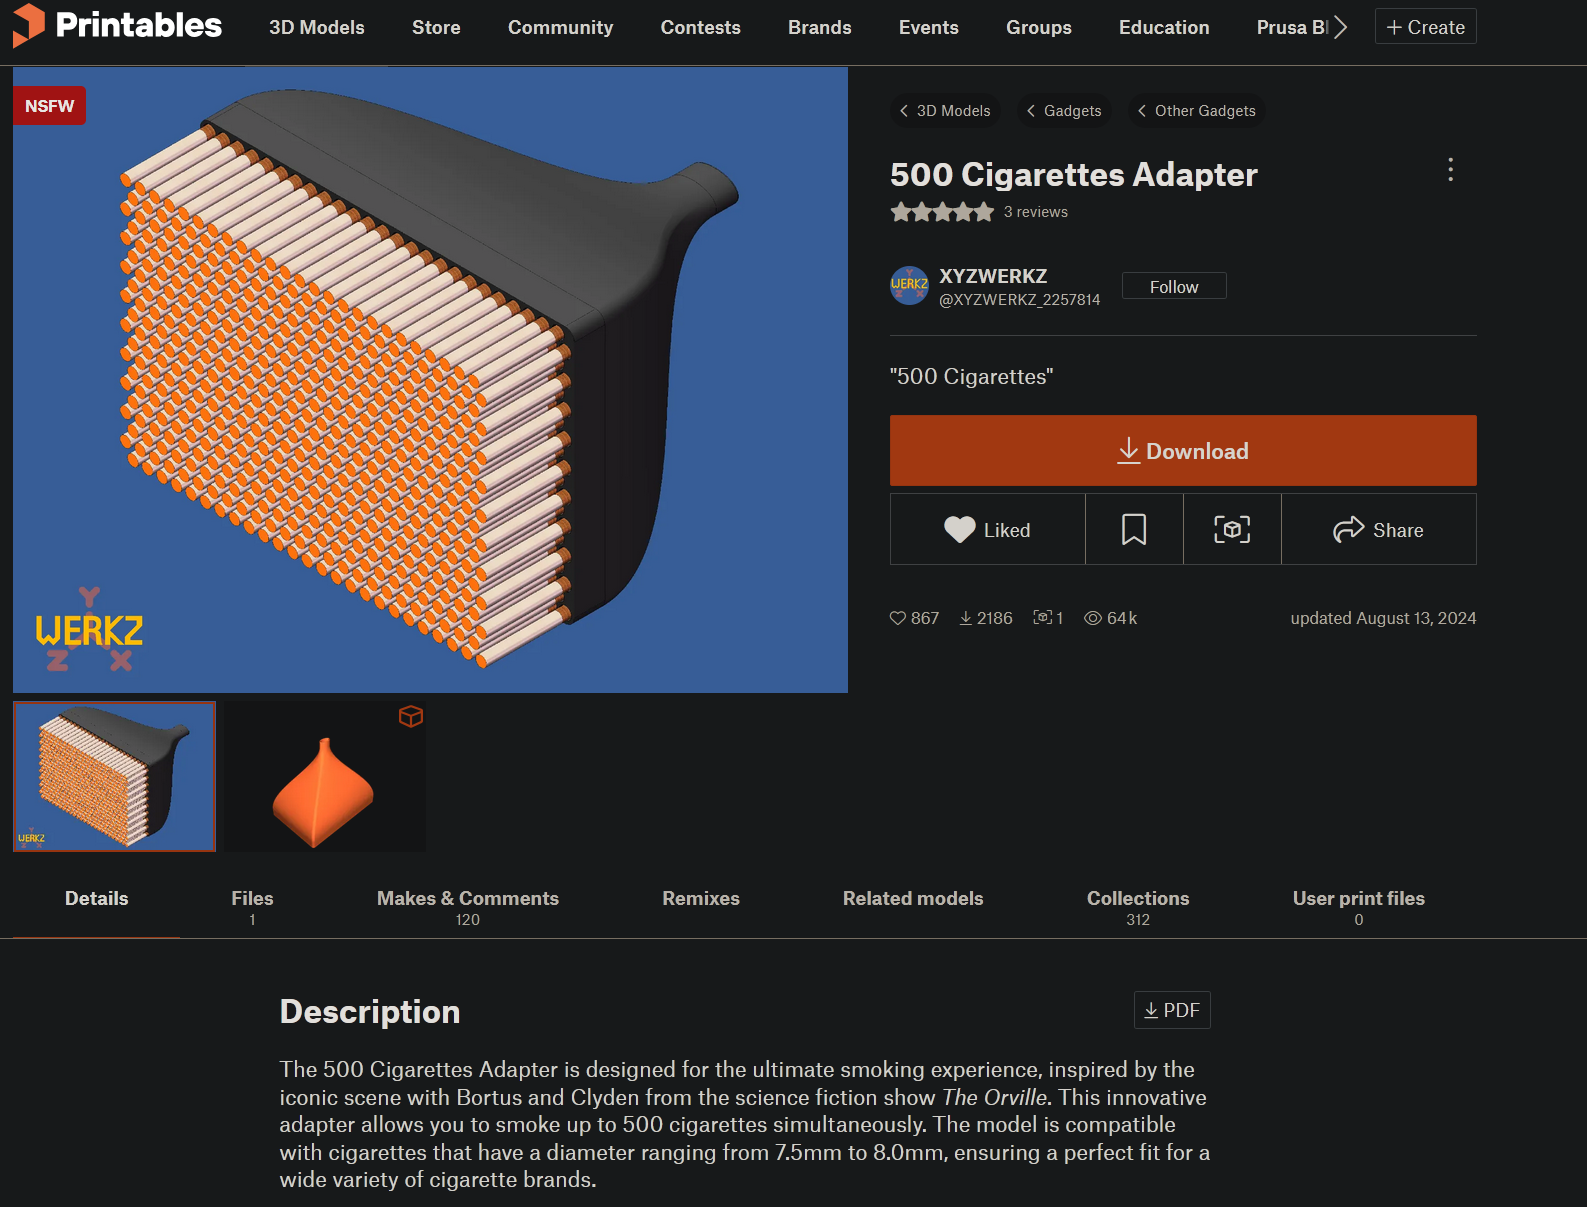The height and width of the screenshot is (1207, 1587).
Task: Click the XYZWERKZ author avatar
Action: tap(909, 285)
